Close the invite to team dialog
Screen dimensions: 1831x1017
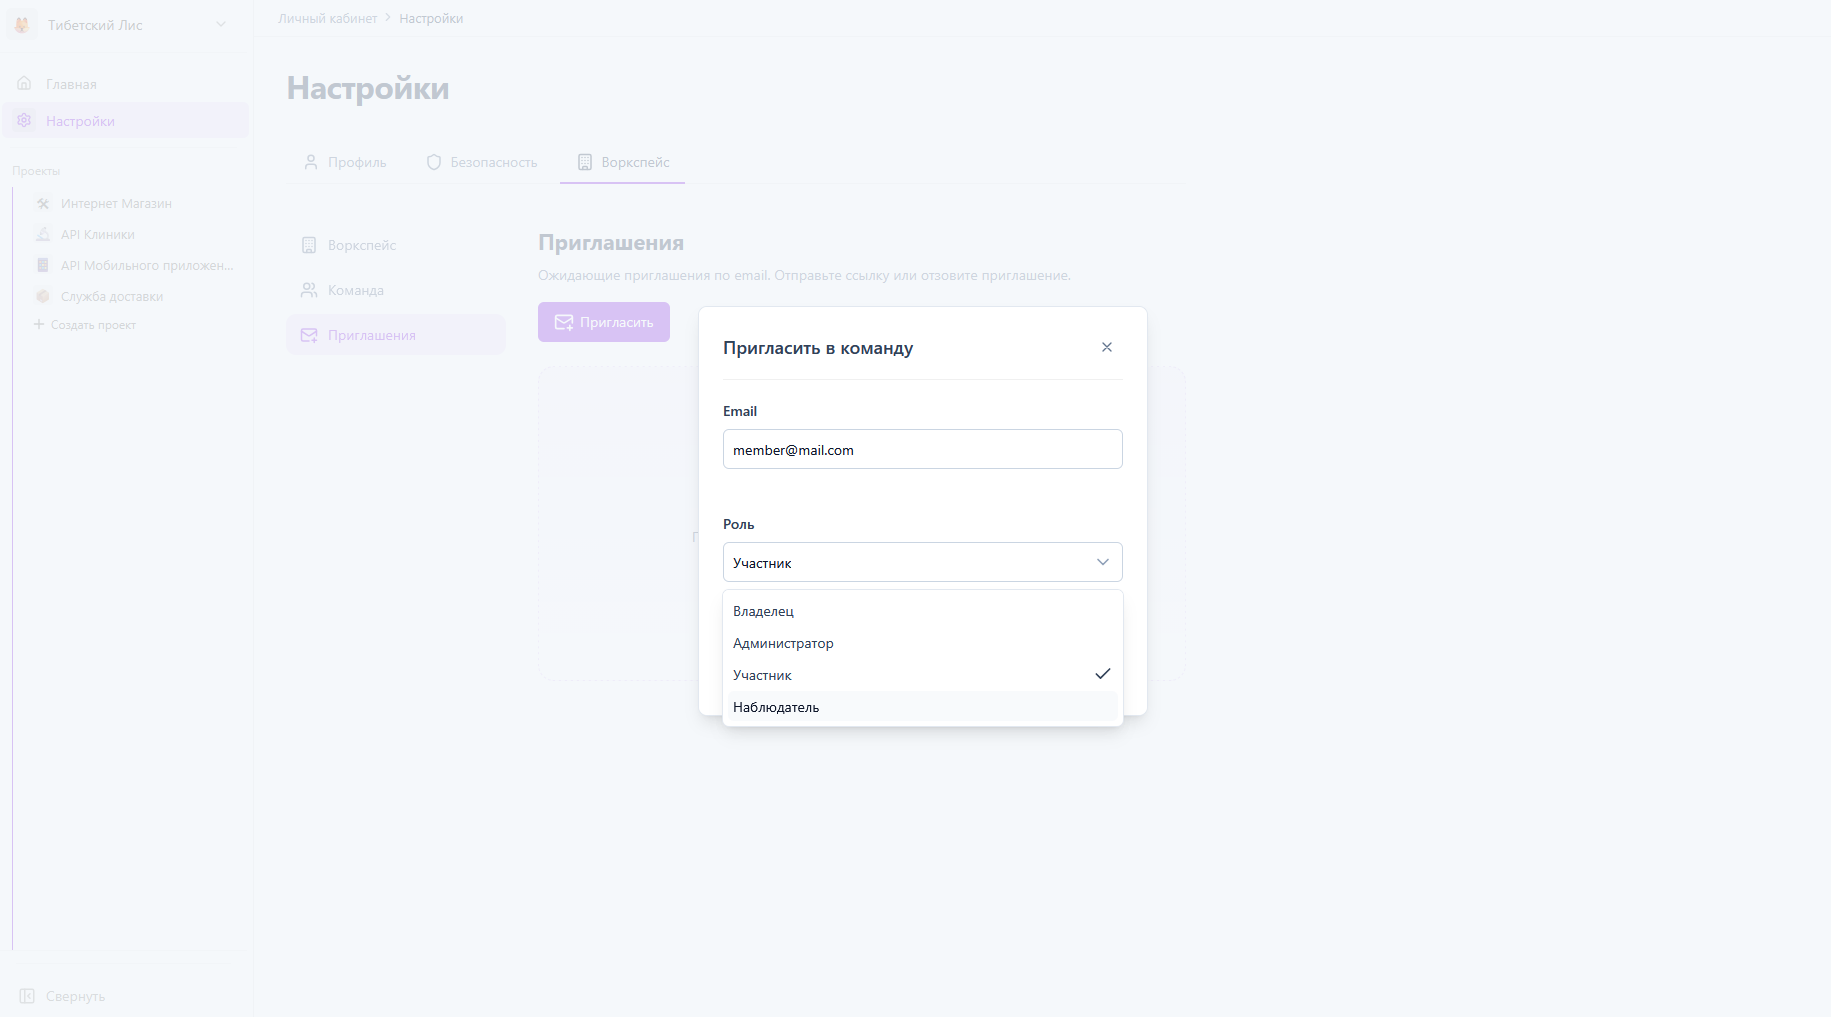pos(1106,347)
